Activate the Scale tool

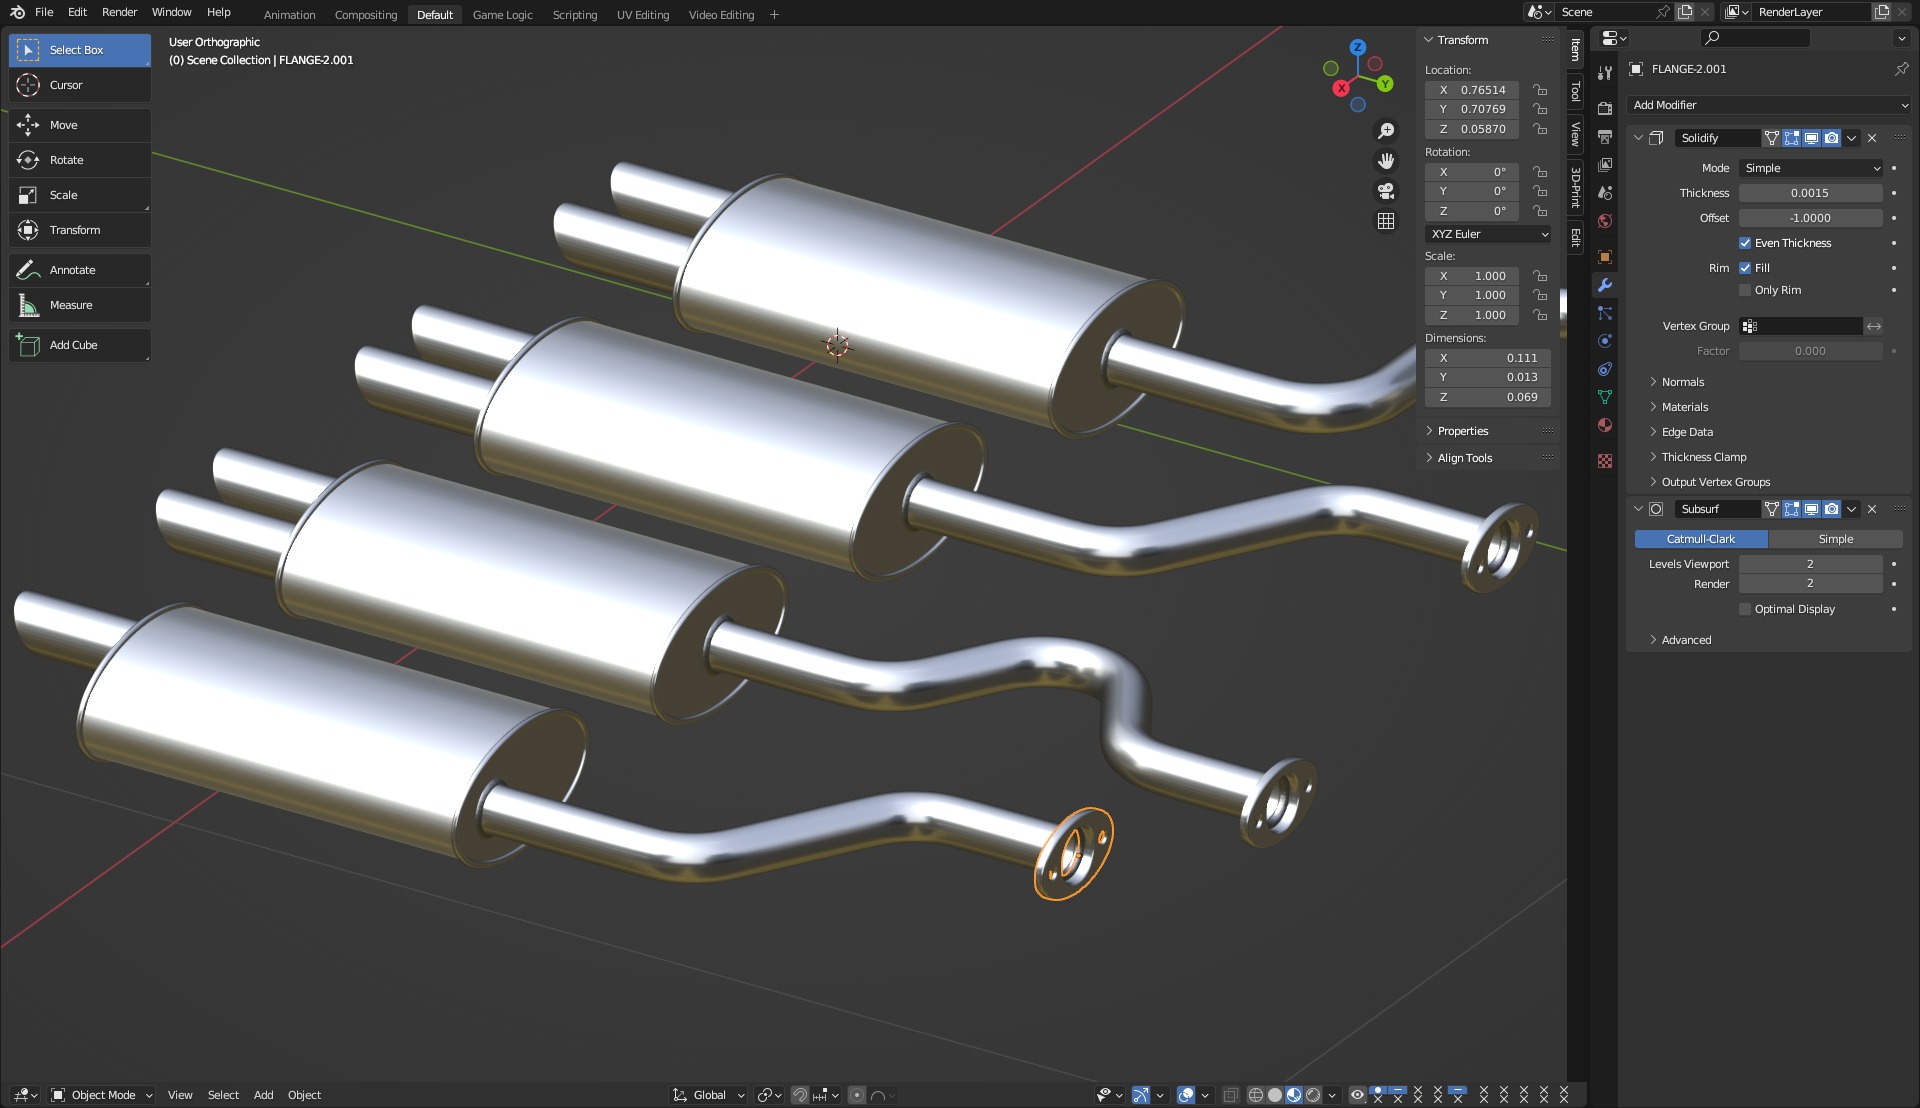[80, 195]
